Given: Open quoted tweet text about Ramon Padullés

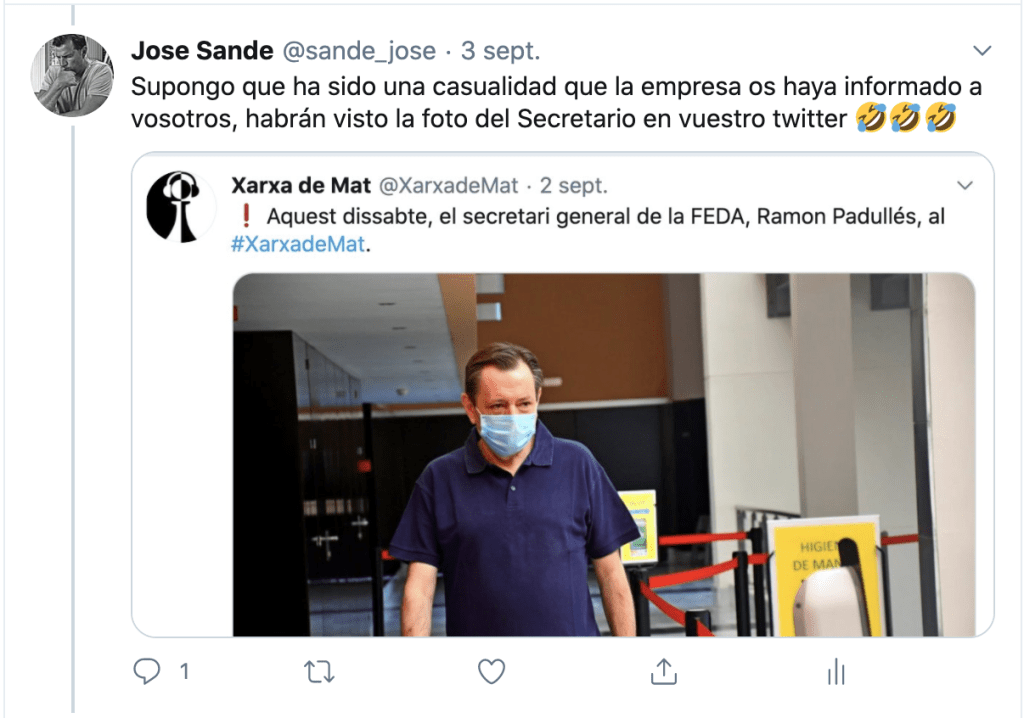Looking at the screenshot, I should click(588, 230).
